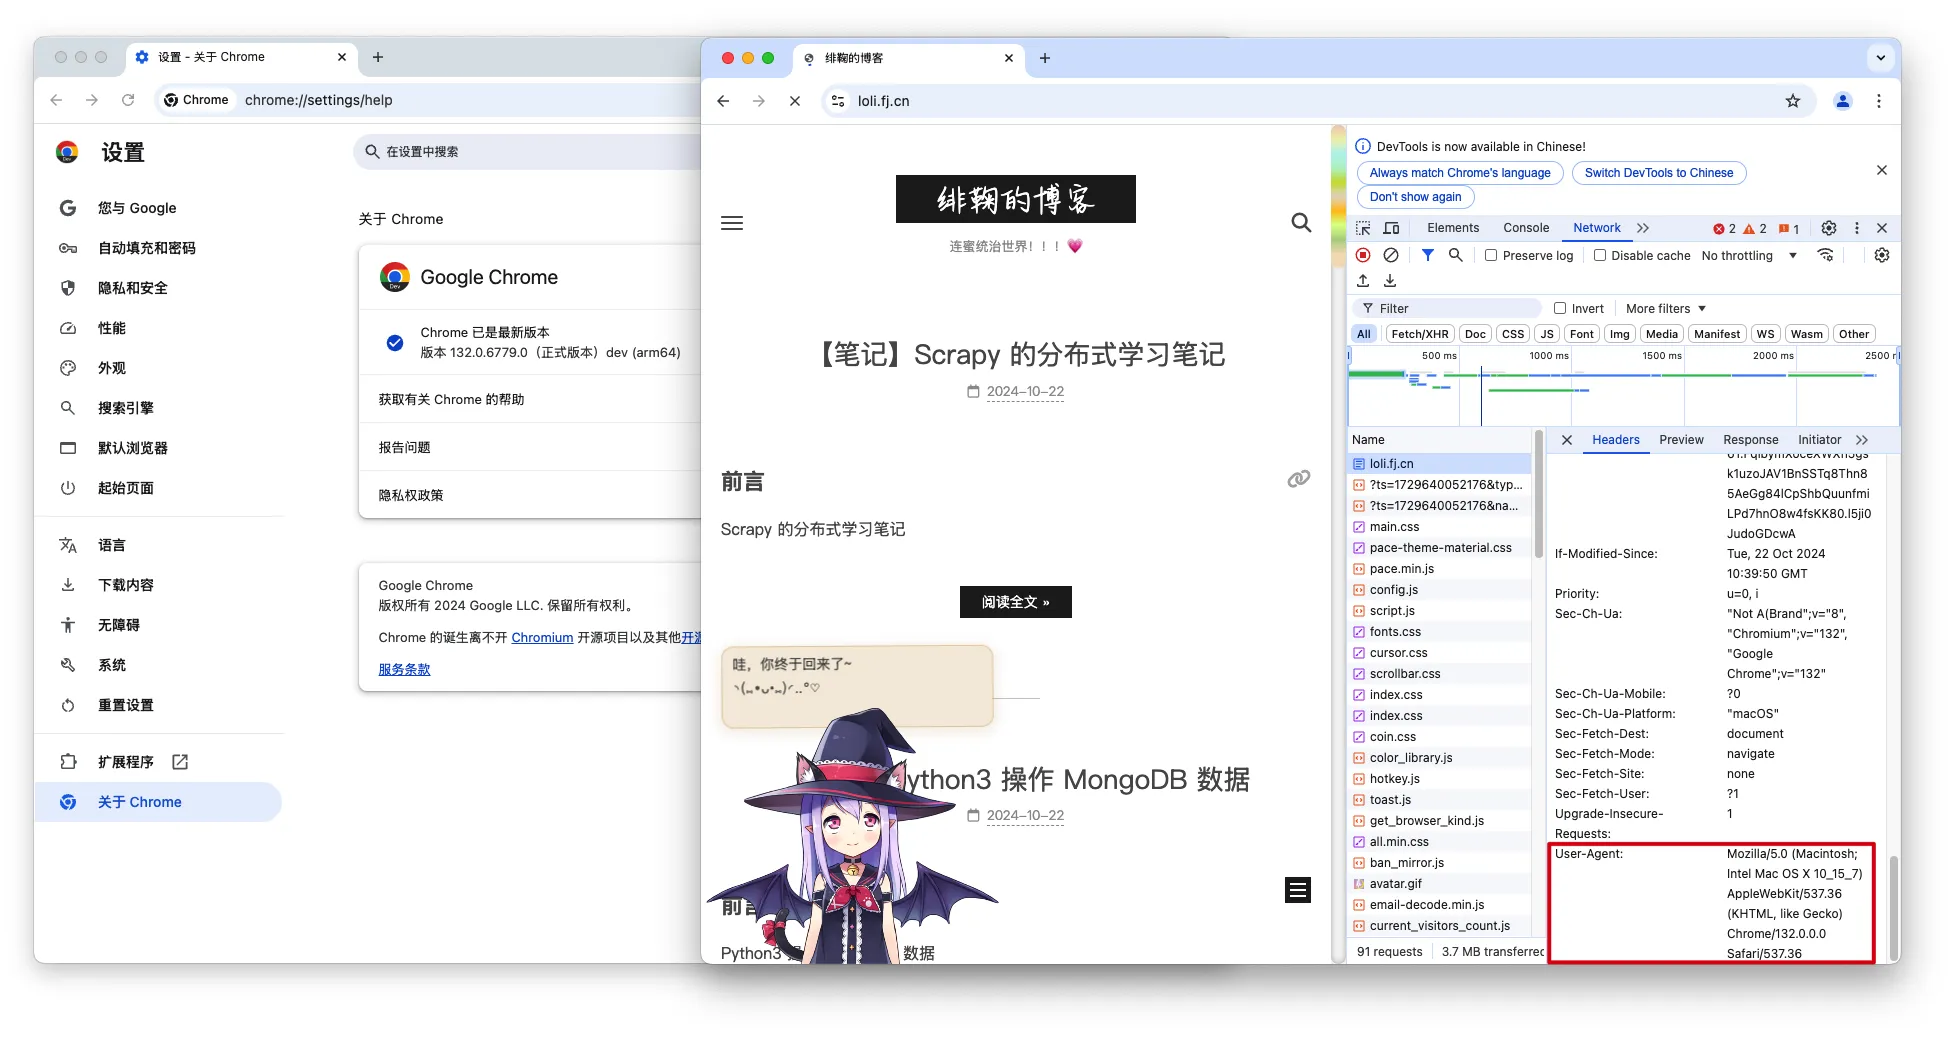Open Chrome's three-dot menu in blog window
This screenshot has height=1038, width=1957.
tap(1879, 101)
